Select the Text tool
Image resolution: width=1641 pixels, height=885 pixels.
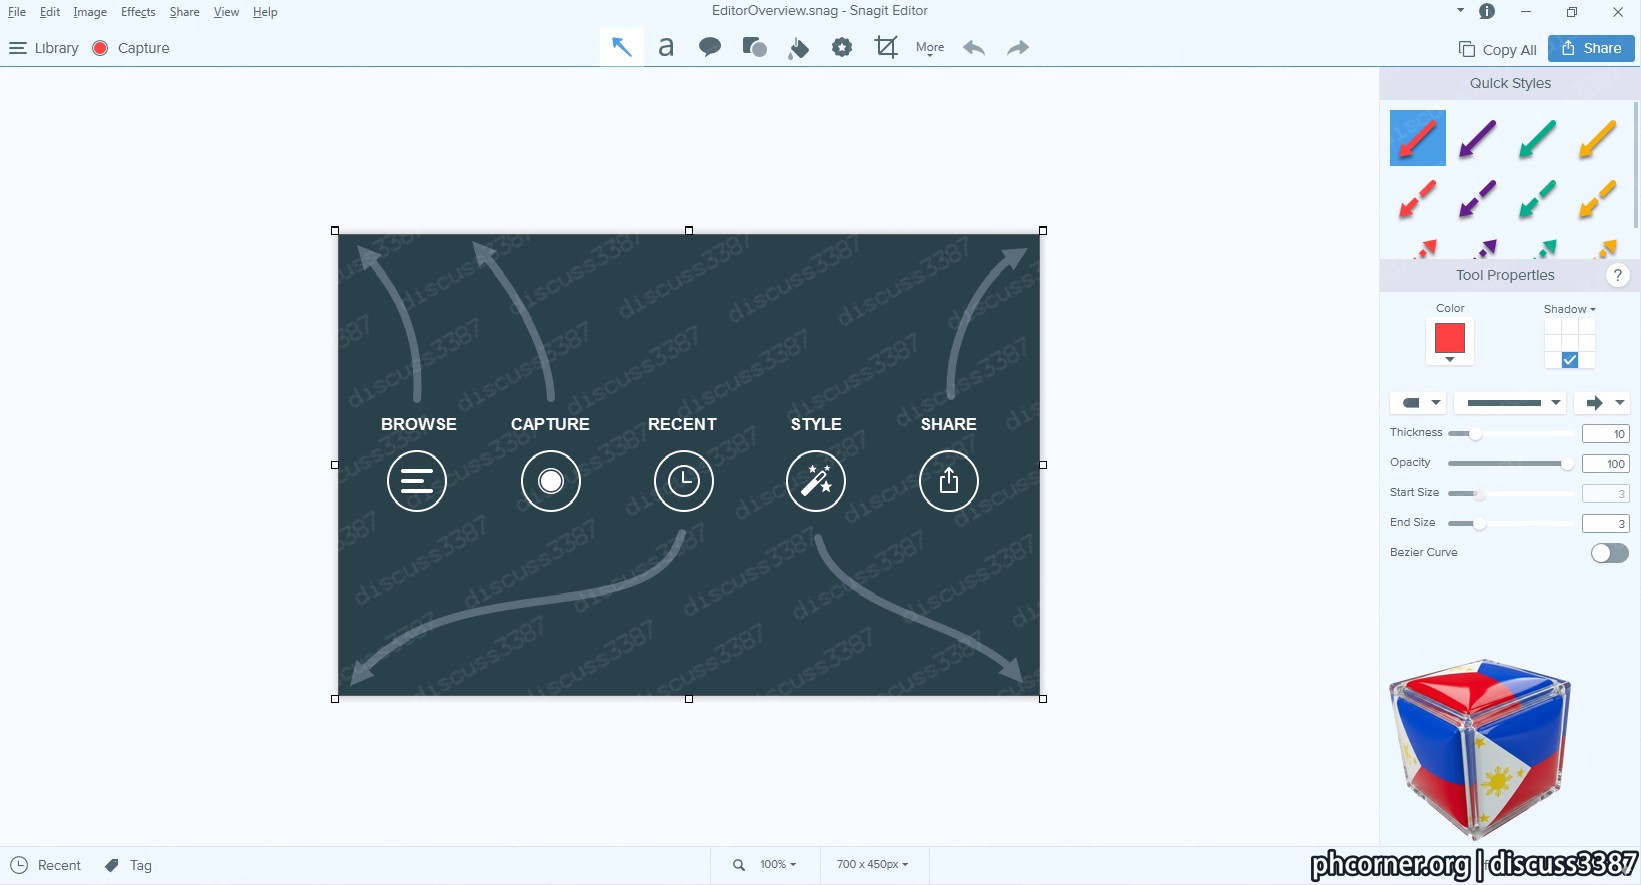(666, 47)
